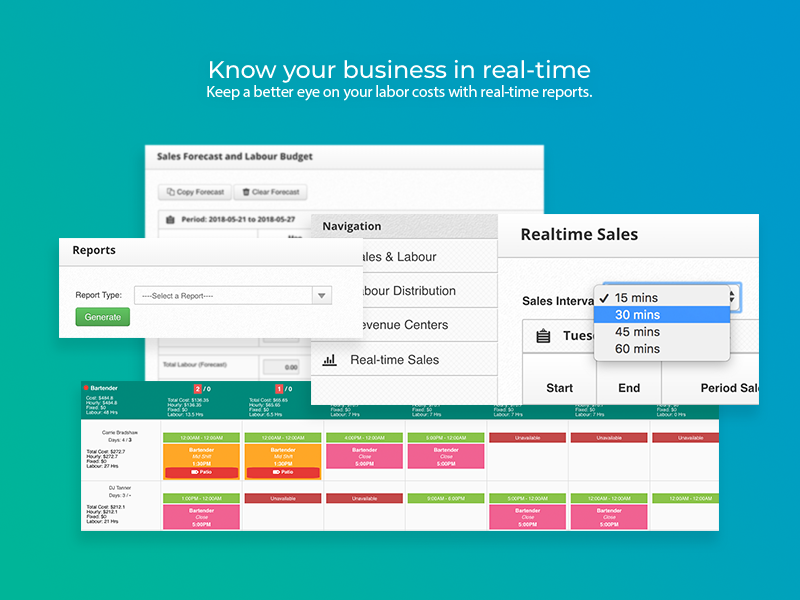The width and height of the screenshot is (800, 600).
Task: Click Carrie's Close shift under 5:00PM availability
Action: 446,457
